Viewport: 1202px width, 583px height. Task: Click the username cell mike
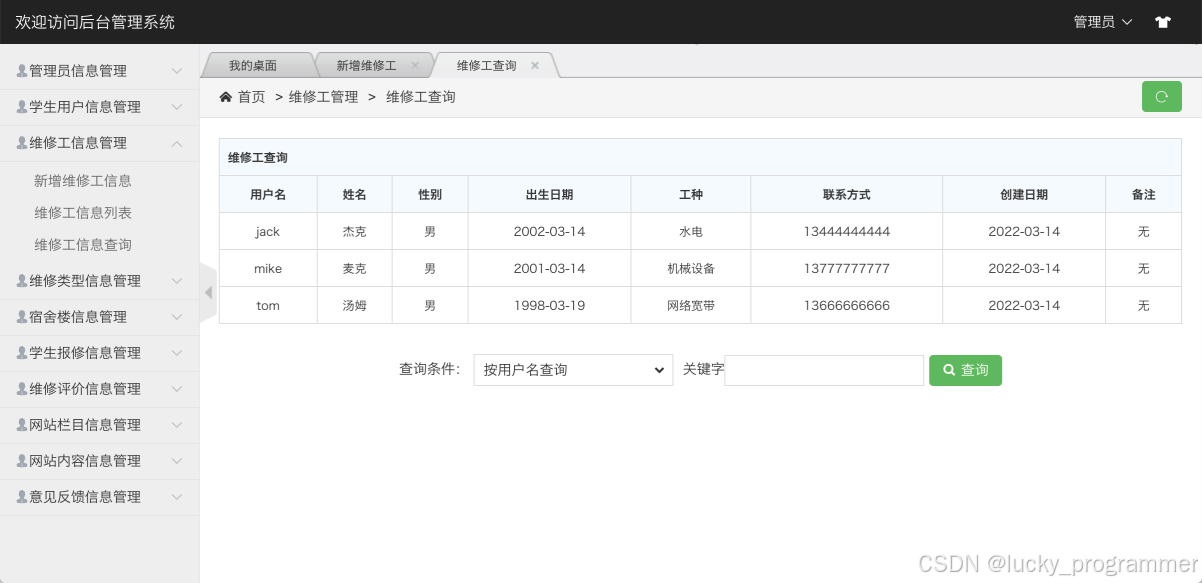tap(268, 269)
